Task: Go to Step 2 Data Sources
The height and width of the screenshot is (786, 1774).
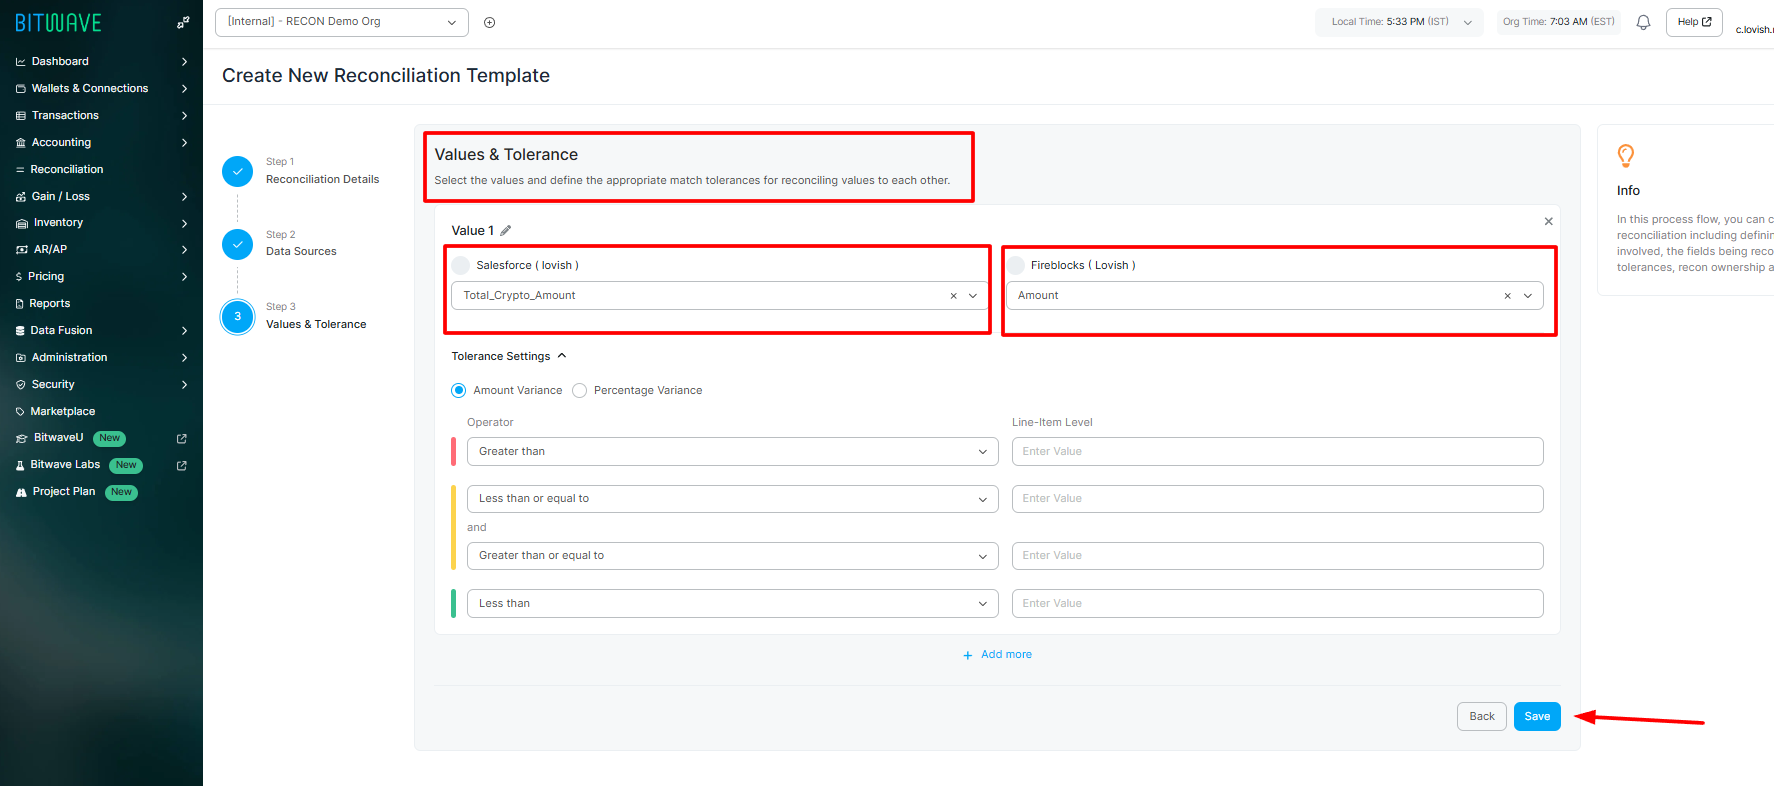Action: point(301,243)
